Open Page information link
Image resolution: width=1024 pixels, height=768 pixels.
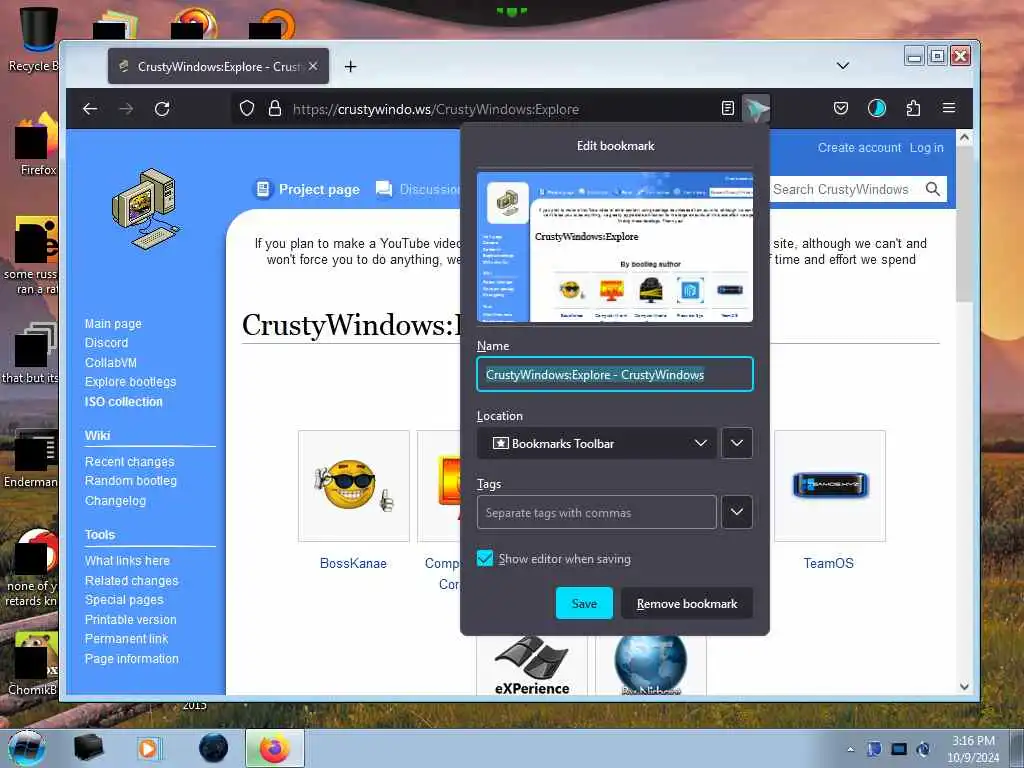[131, 658]
